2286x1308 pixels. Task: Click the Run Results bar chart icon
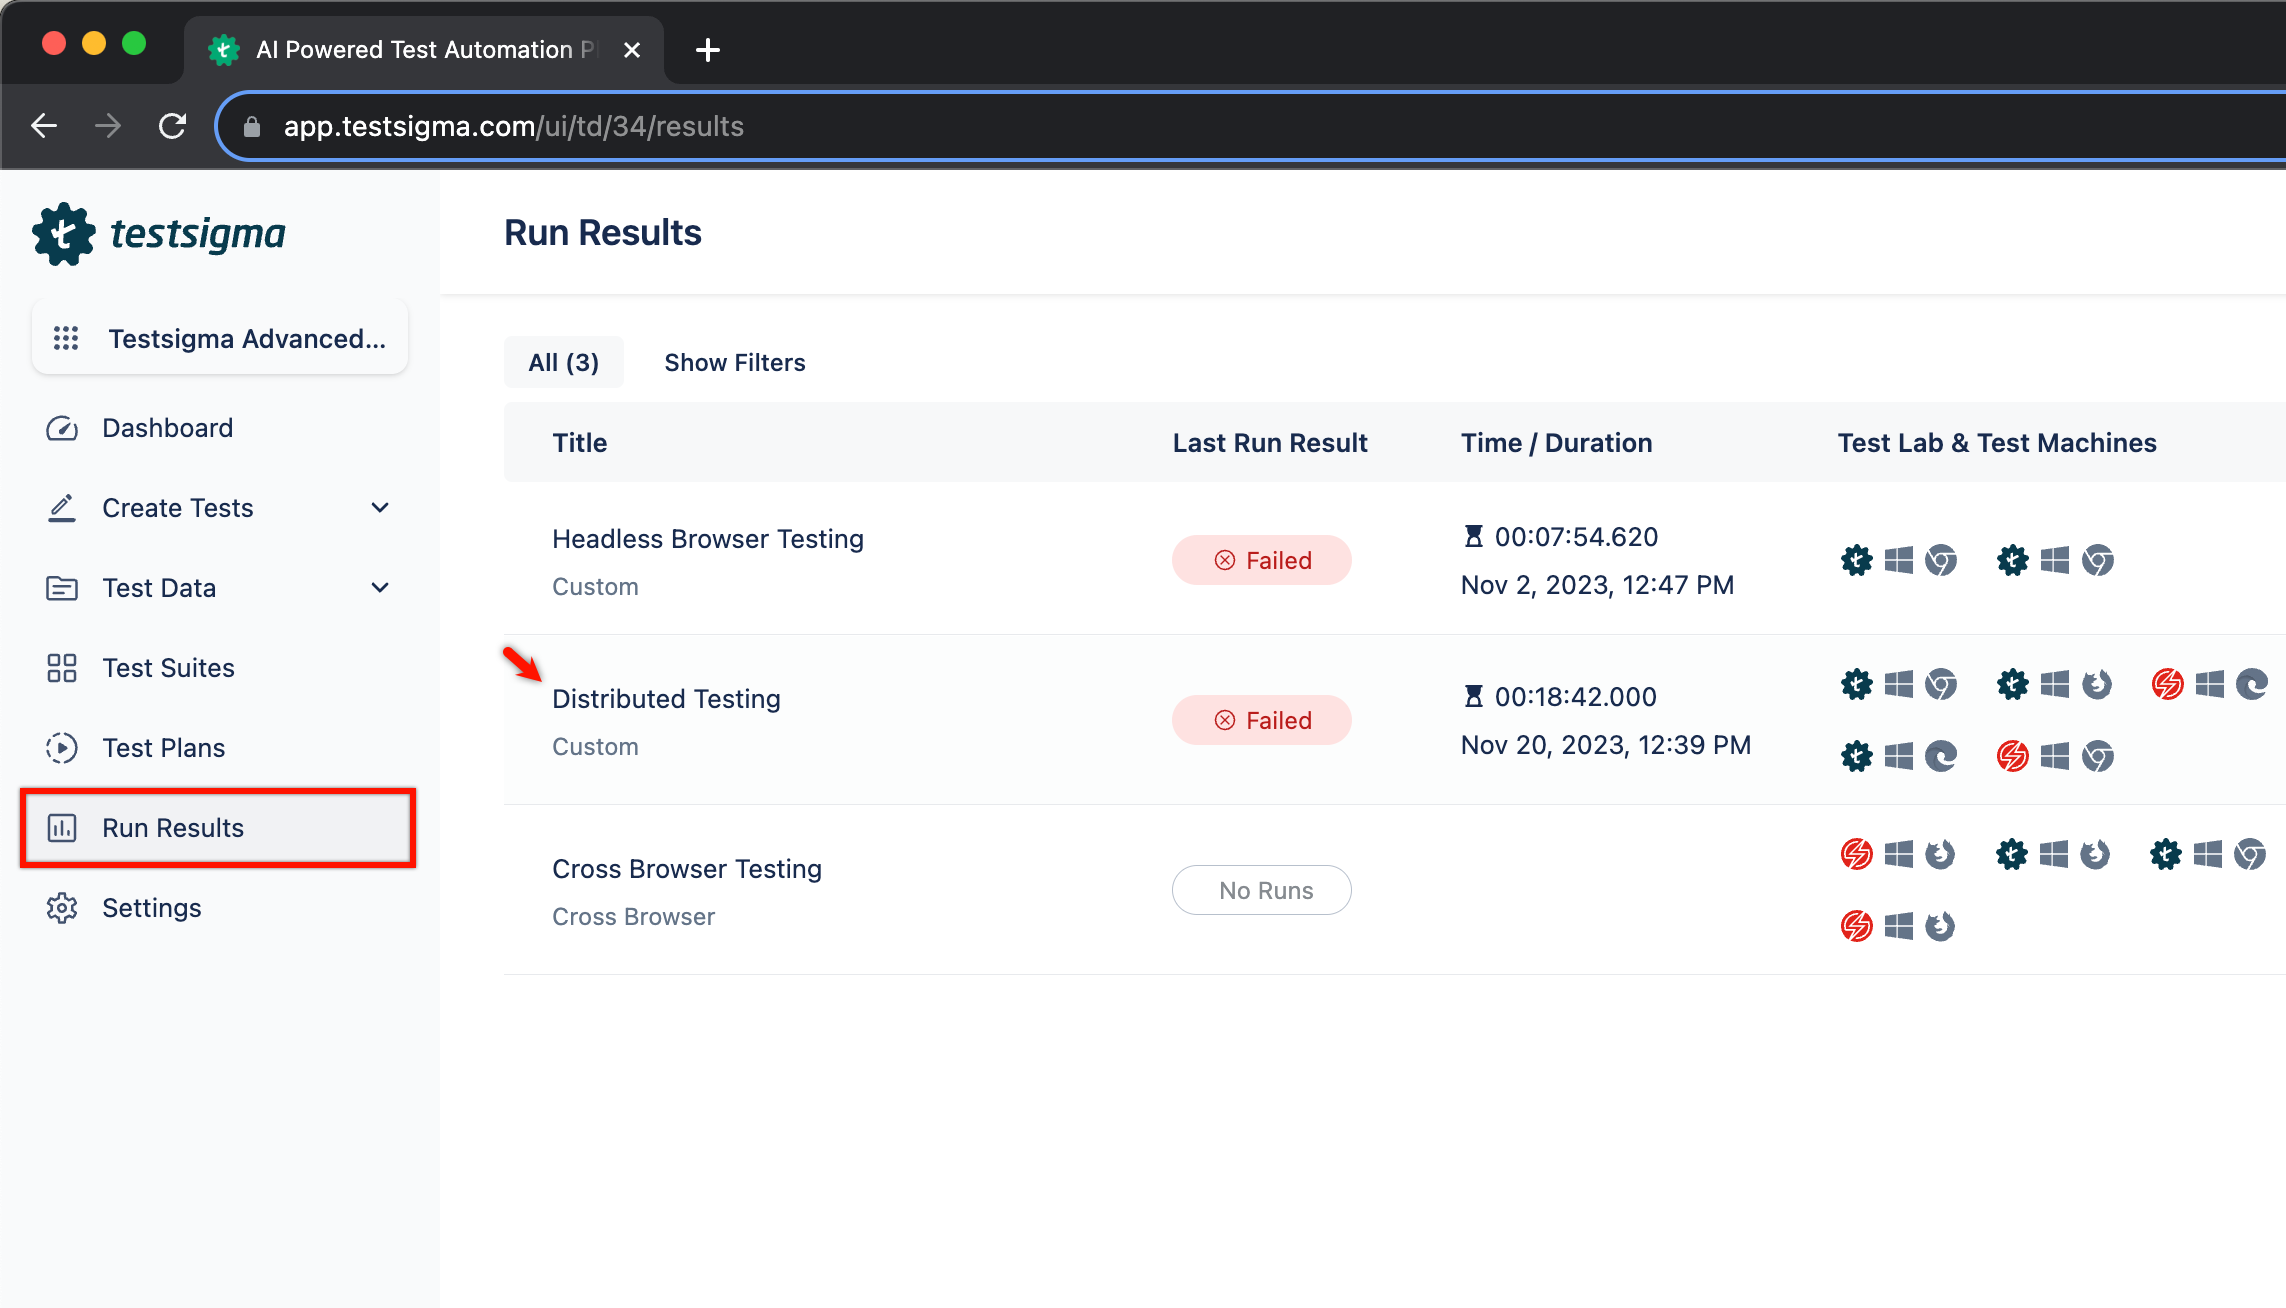(60, 828)
